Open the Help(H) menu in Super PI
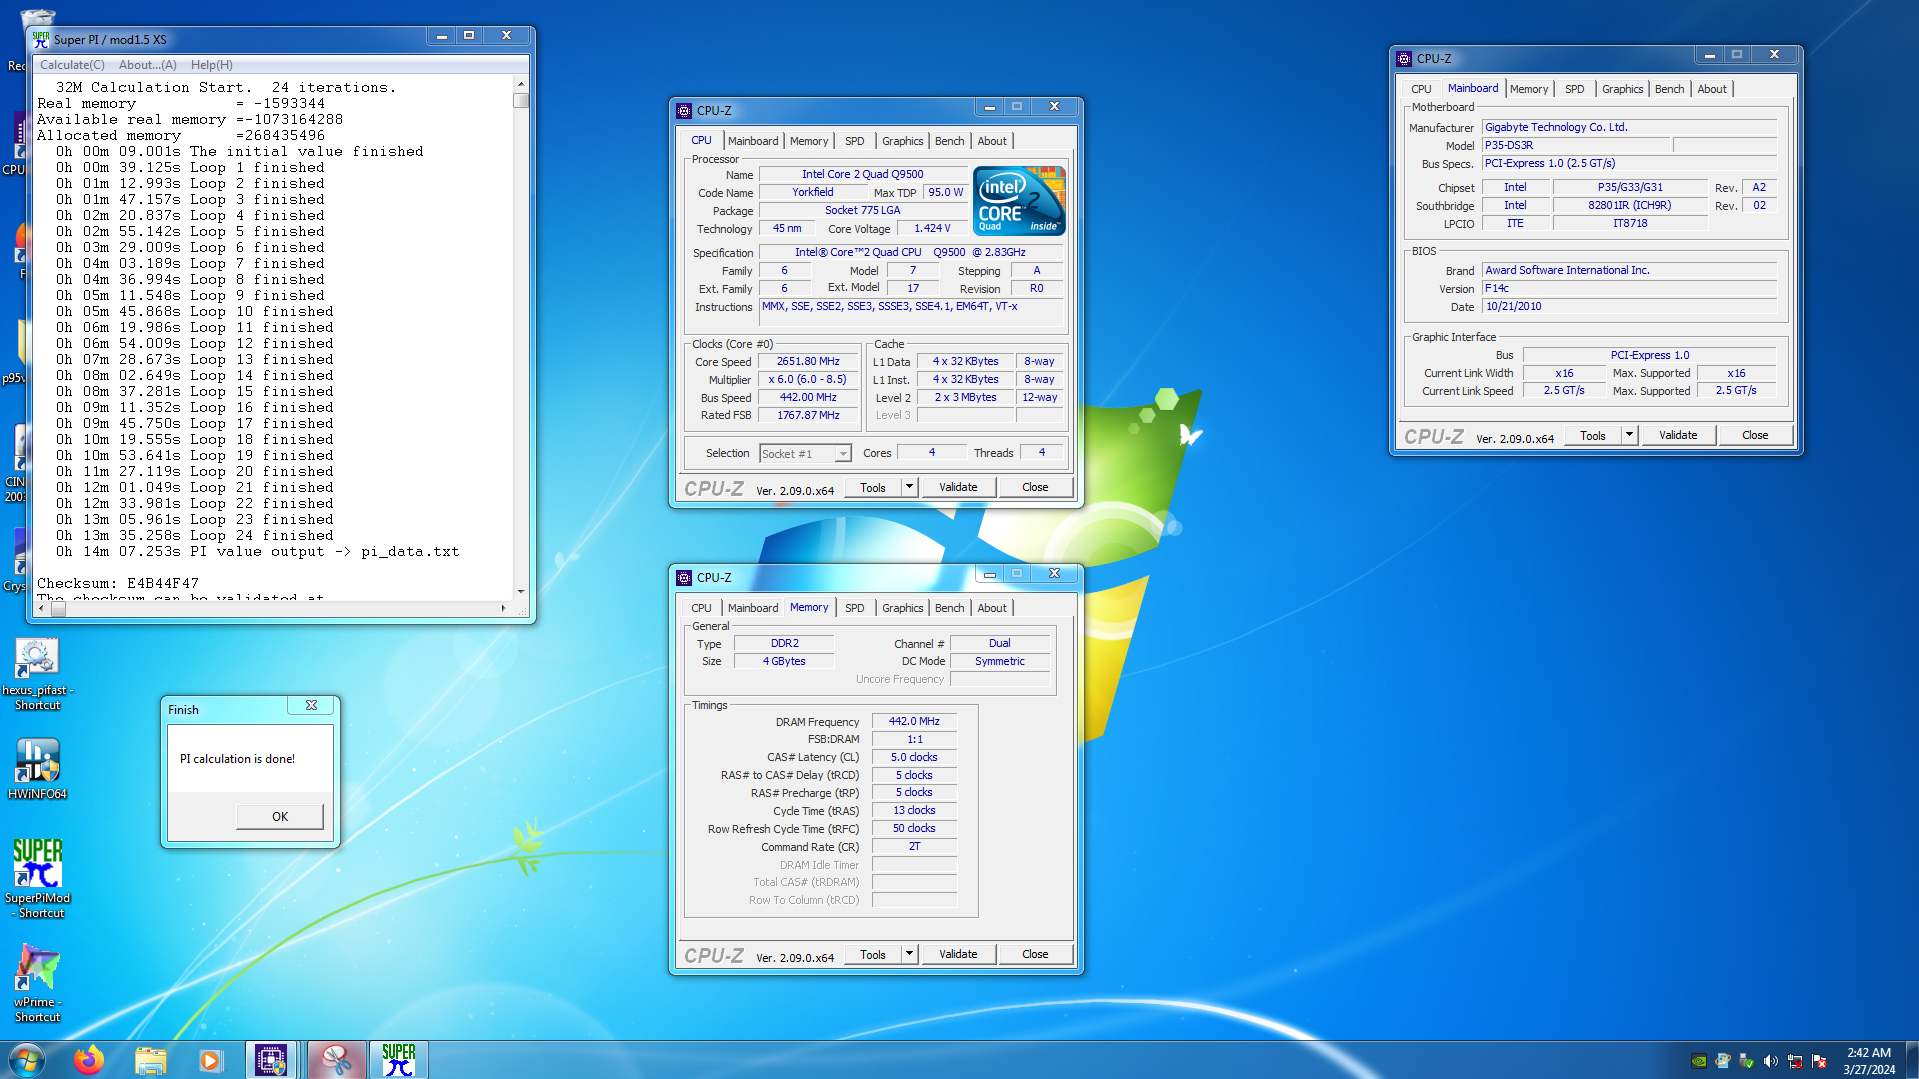The height and width of the screenshot is (1079, 1919). click(212, 65)
